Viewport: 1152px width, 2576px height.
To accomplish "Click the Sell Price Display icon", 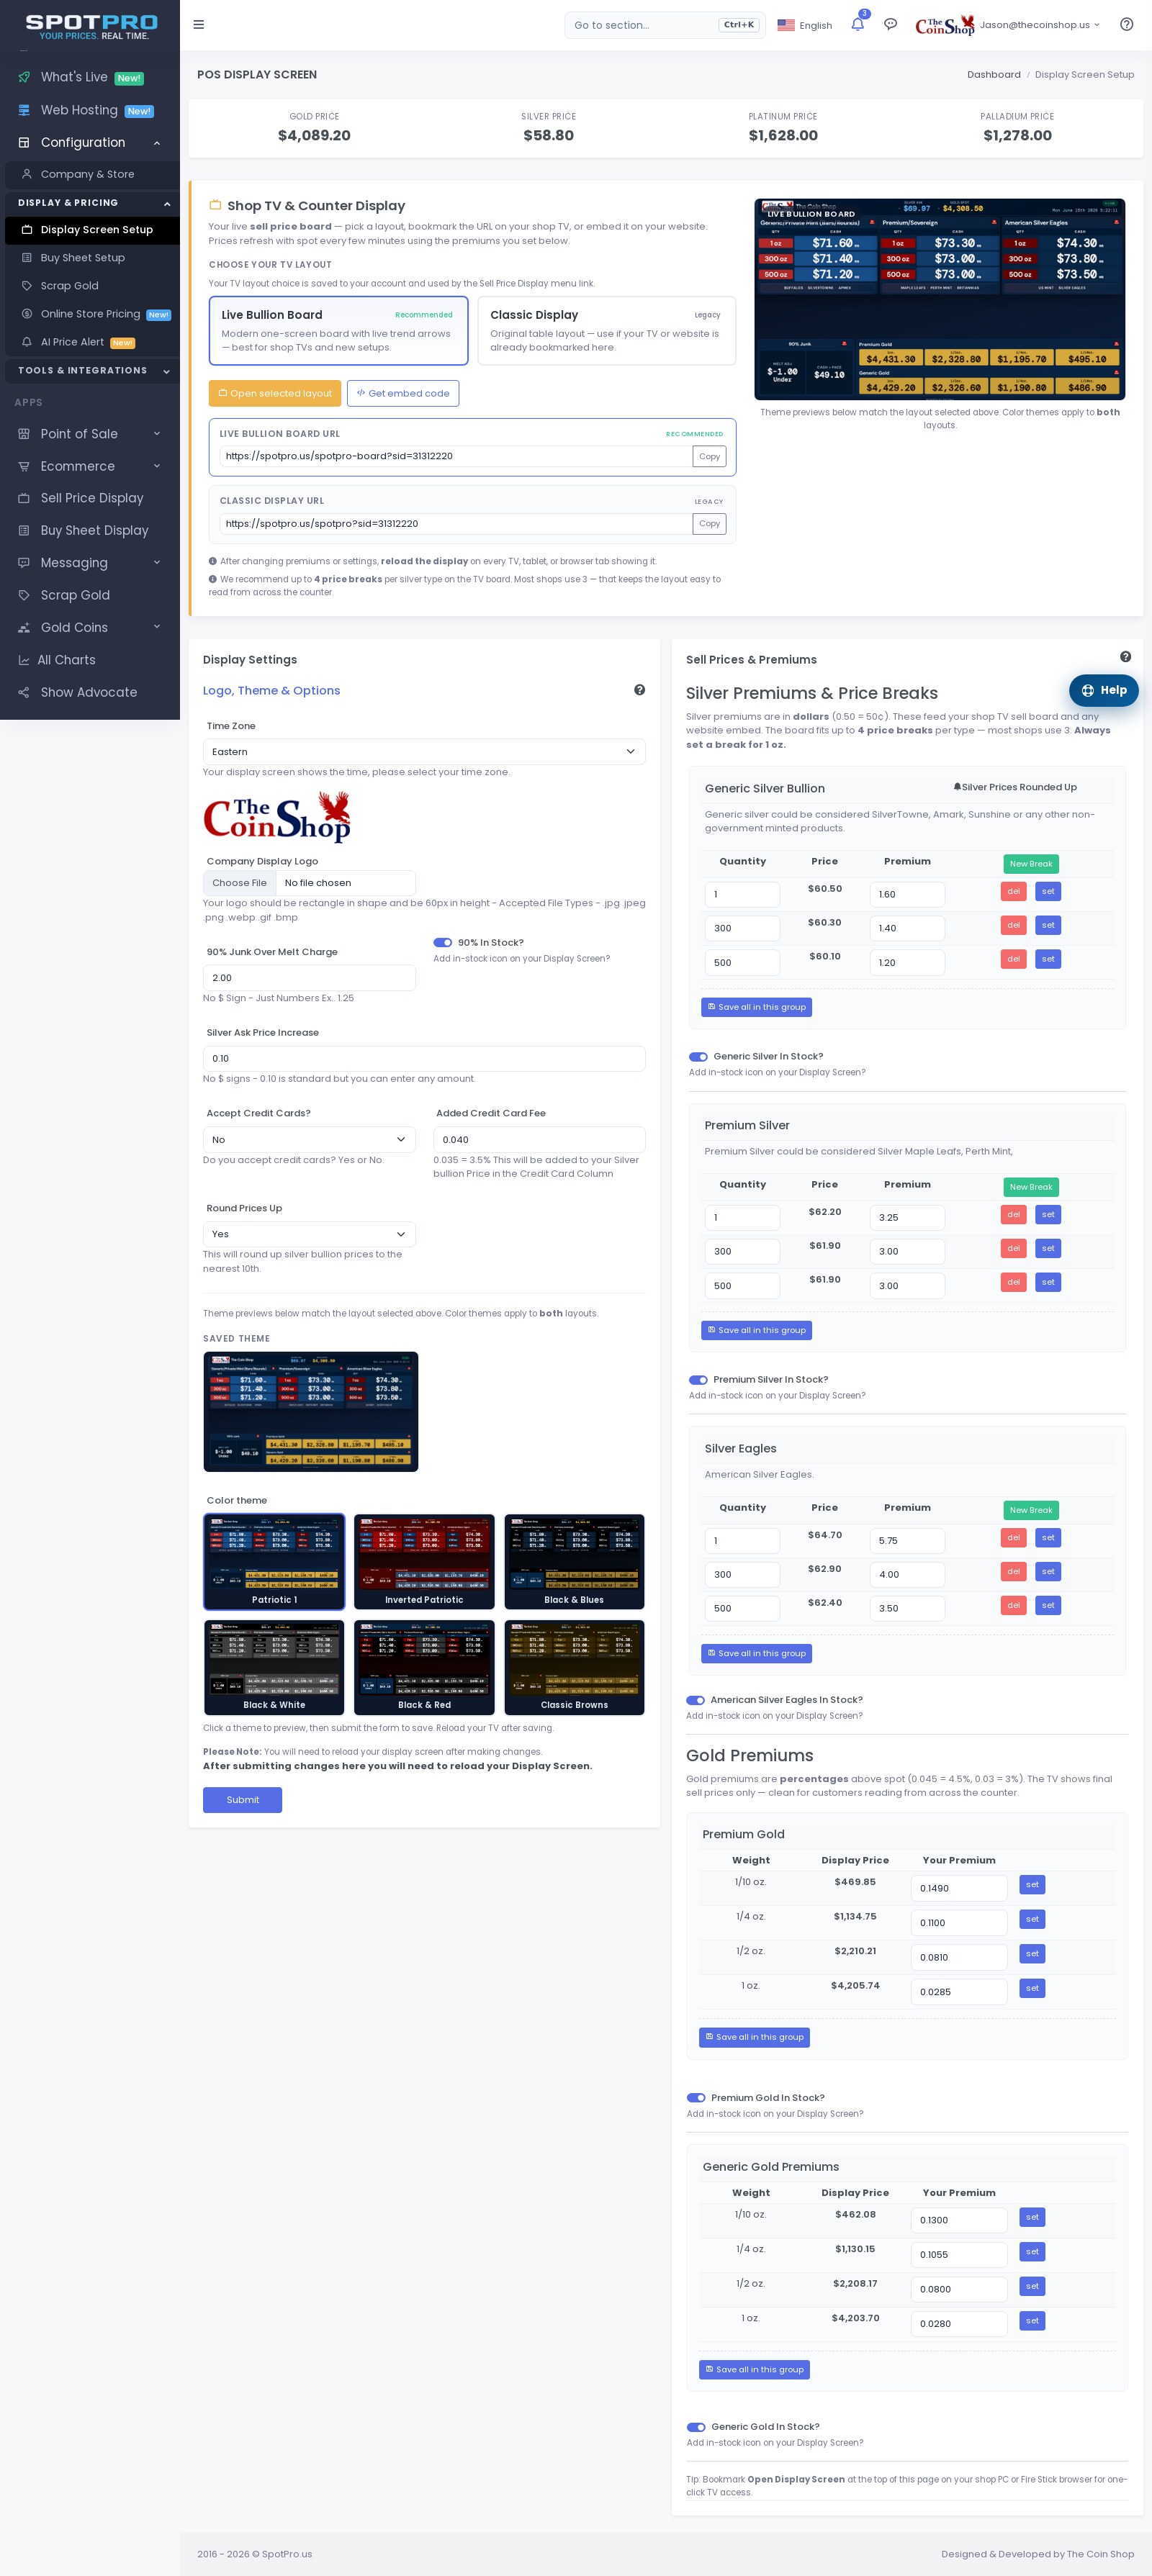I will [24, 498].
